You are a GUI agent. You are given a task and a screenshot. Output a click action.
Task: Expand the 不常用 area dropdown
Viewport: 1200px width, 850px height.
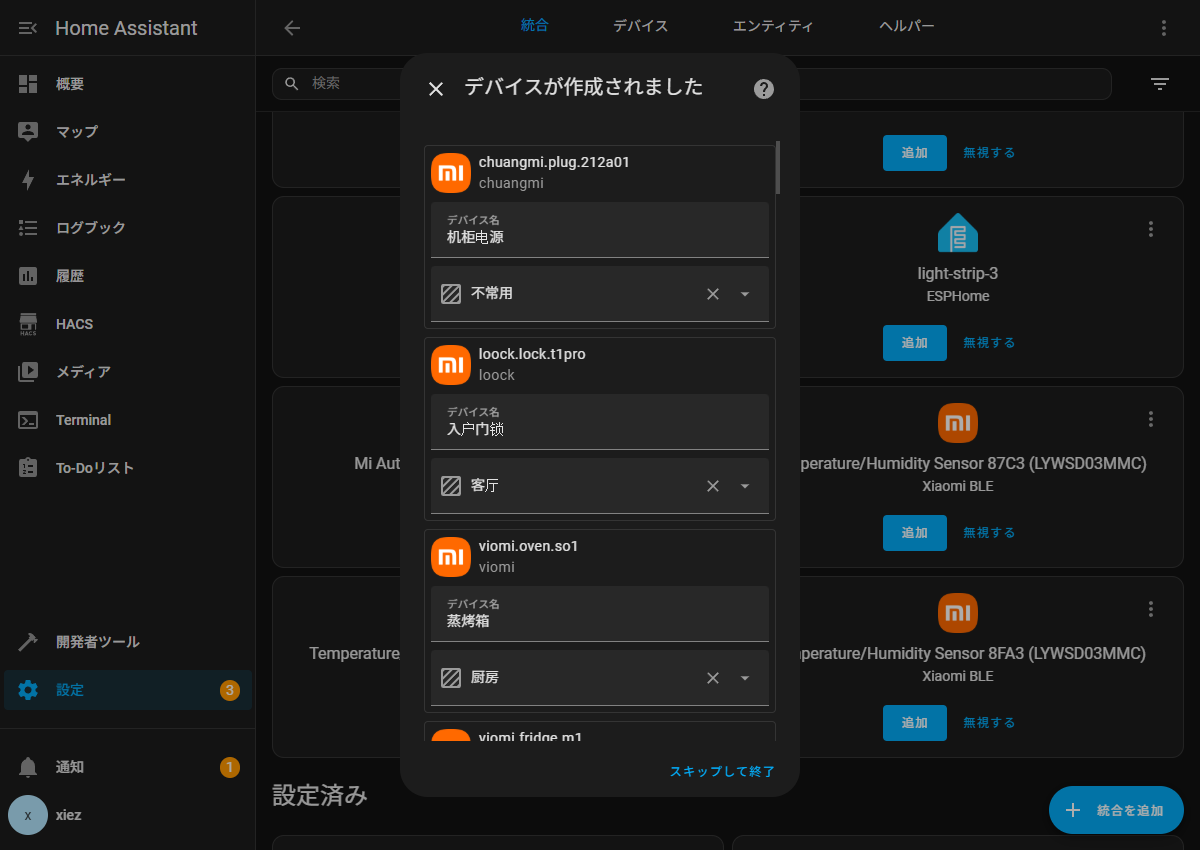point(745,294)
